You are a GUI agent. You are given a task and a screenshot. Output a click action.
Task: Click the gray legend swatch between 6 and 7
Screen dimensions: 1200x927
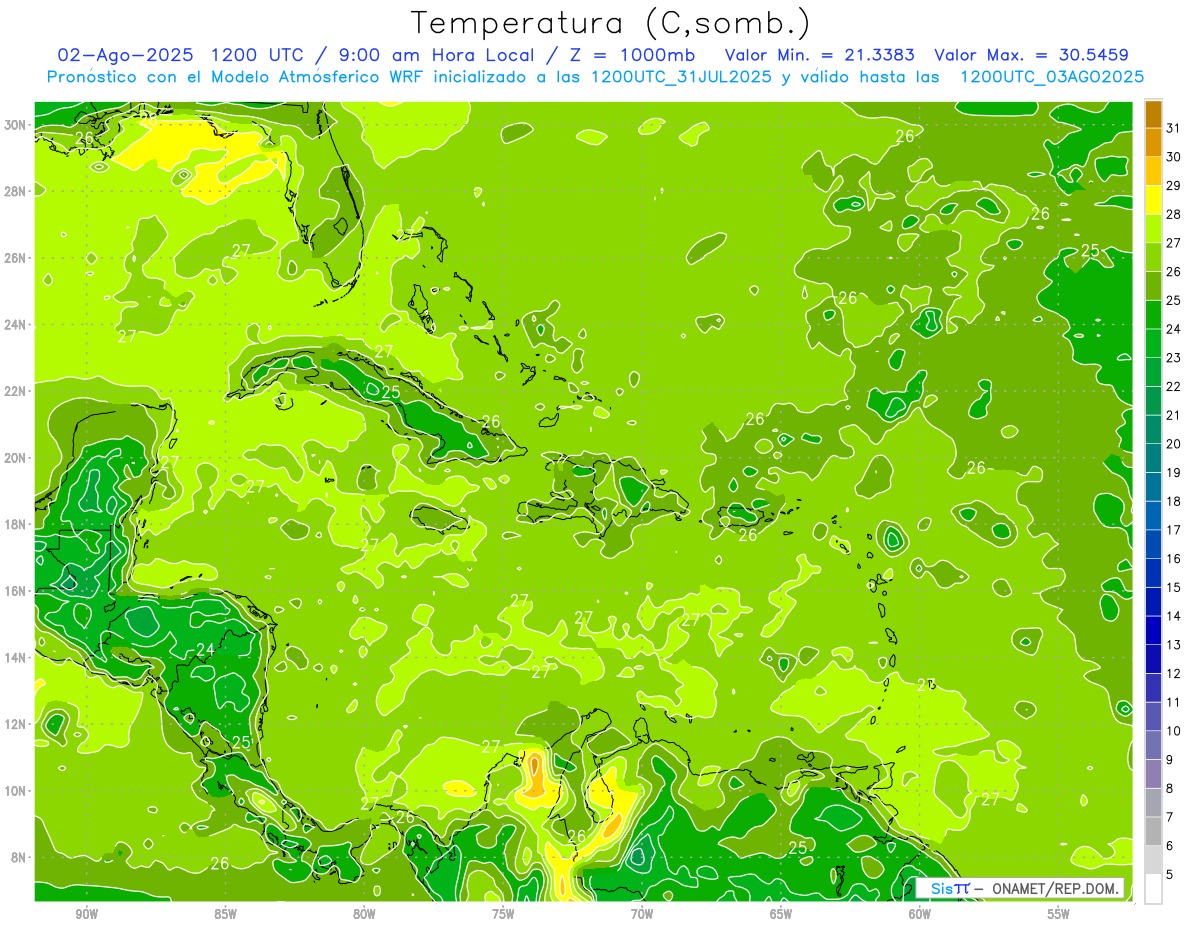pos(1153,831)
